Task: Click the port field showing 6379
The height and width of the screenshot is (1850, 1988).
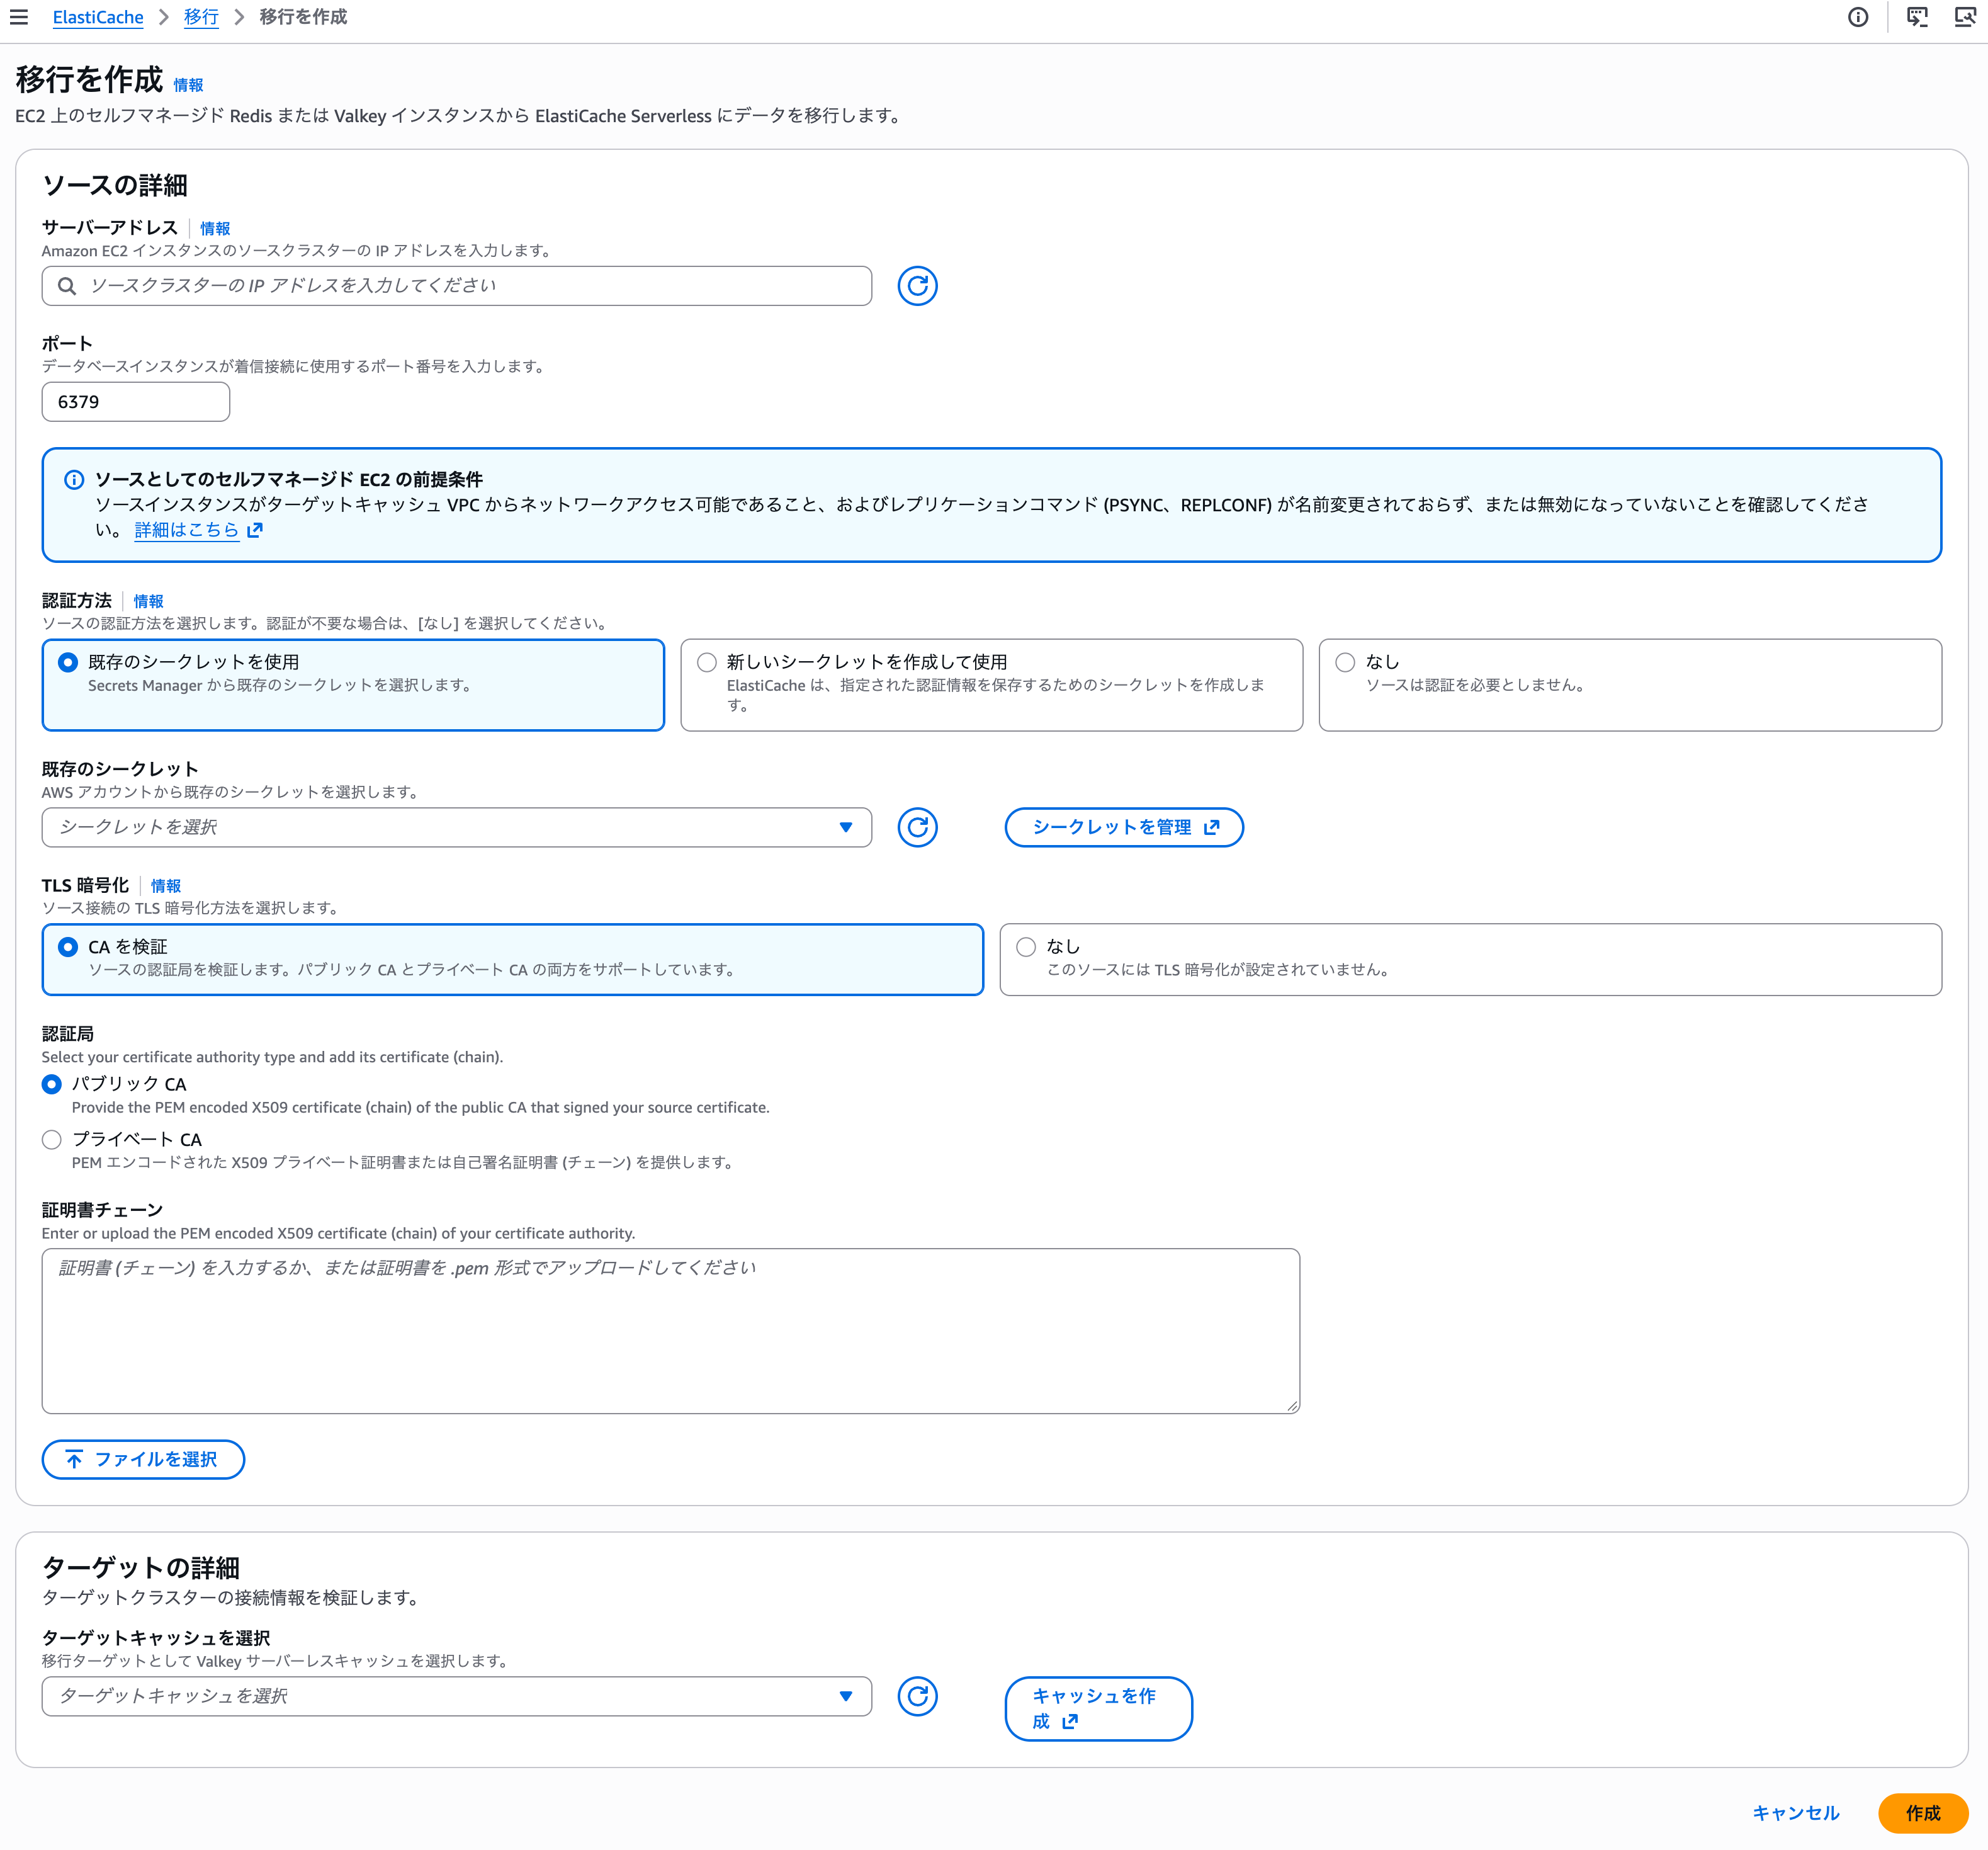Action: tap(136, 402)
